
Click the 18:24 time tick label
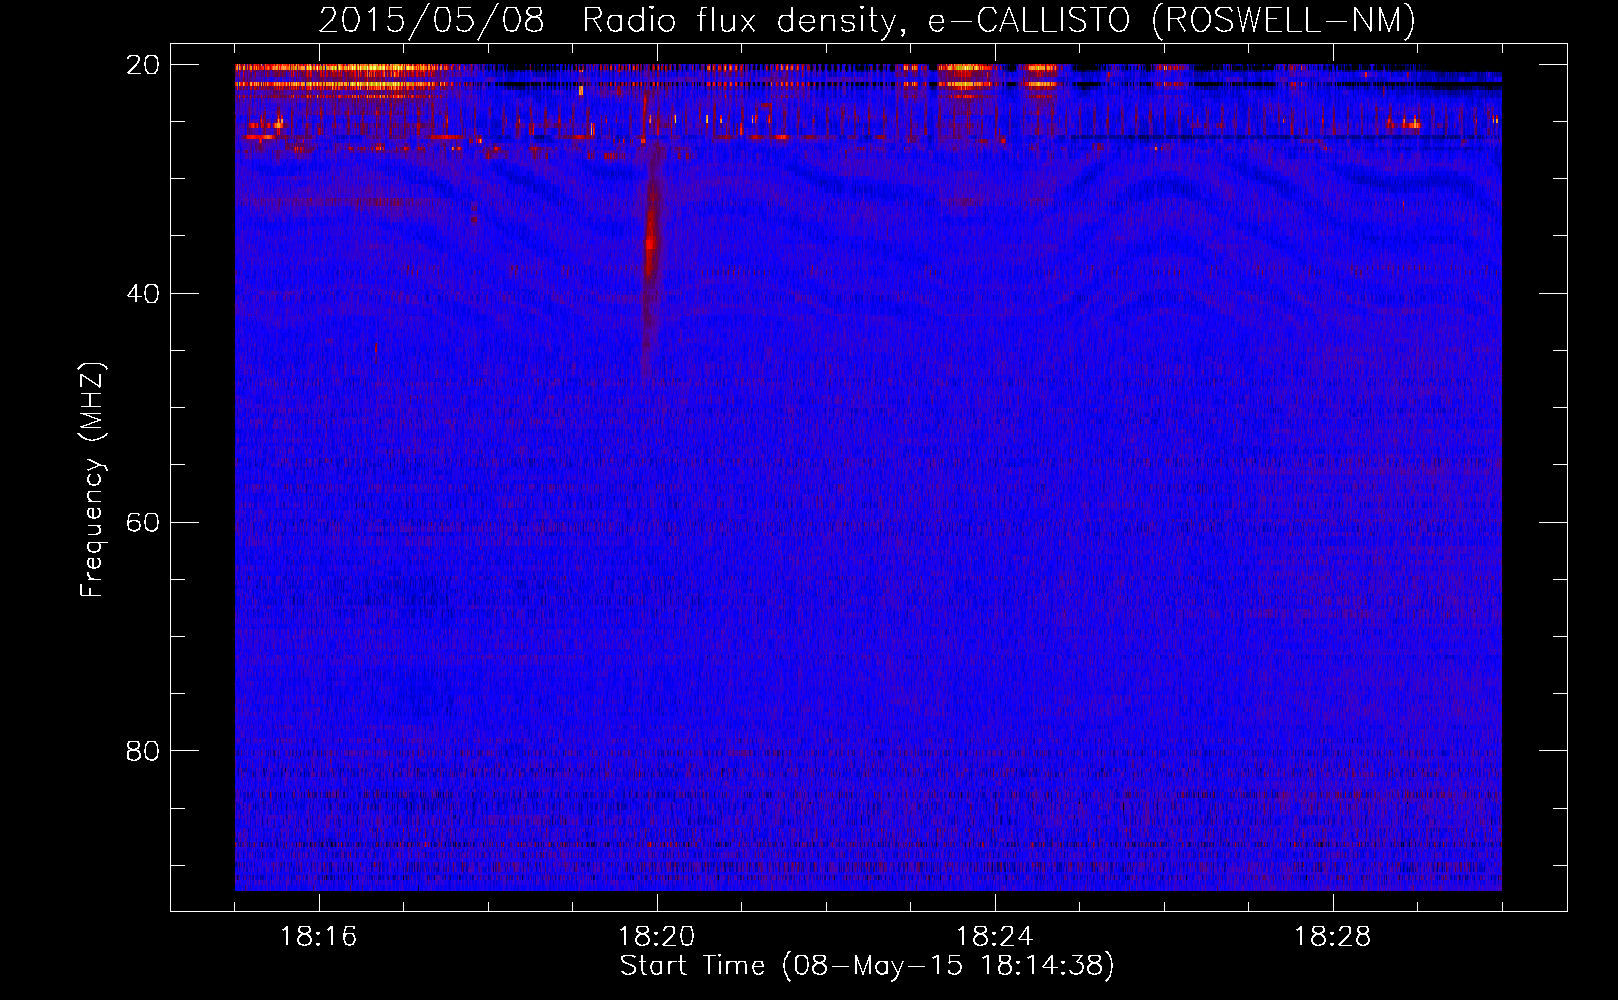tap(995, 937)
